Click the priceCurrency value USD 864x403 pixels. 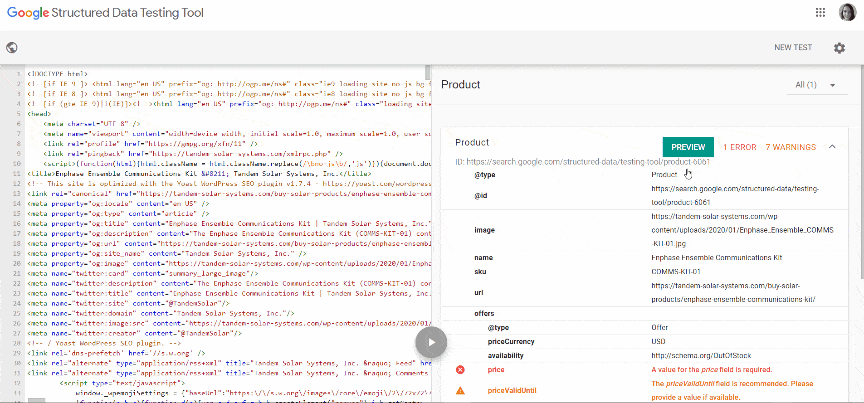pyautogui.click(x=658, y=341)
